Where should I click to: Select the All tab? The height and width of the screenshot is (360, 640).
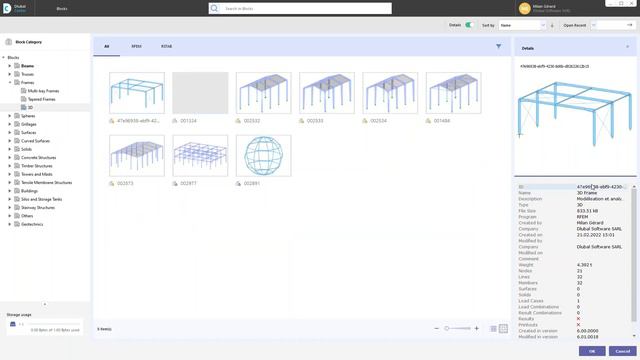coord(107,47)
